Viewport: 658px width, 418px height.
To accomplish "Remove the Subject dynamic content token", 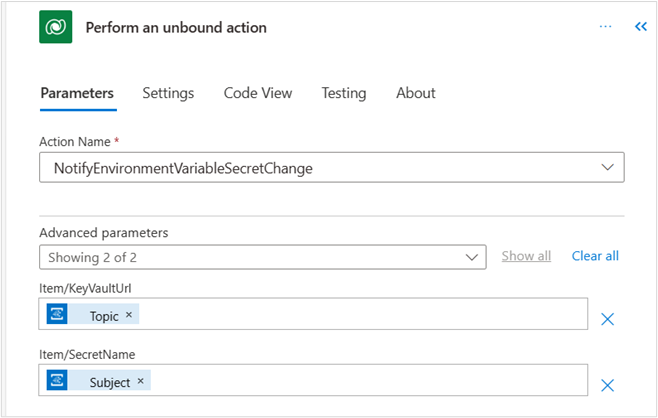I will click(141, 381).
